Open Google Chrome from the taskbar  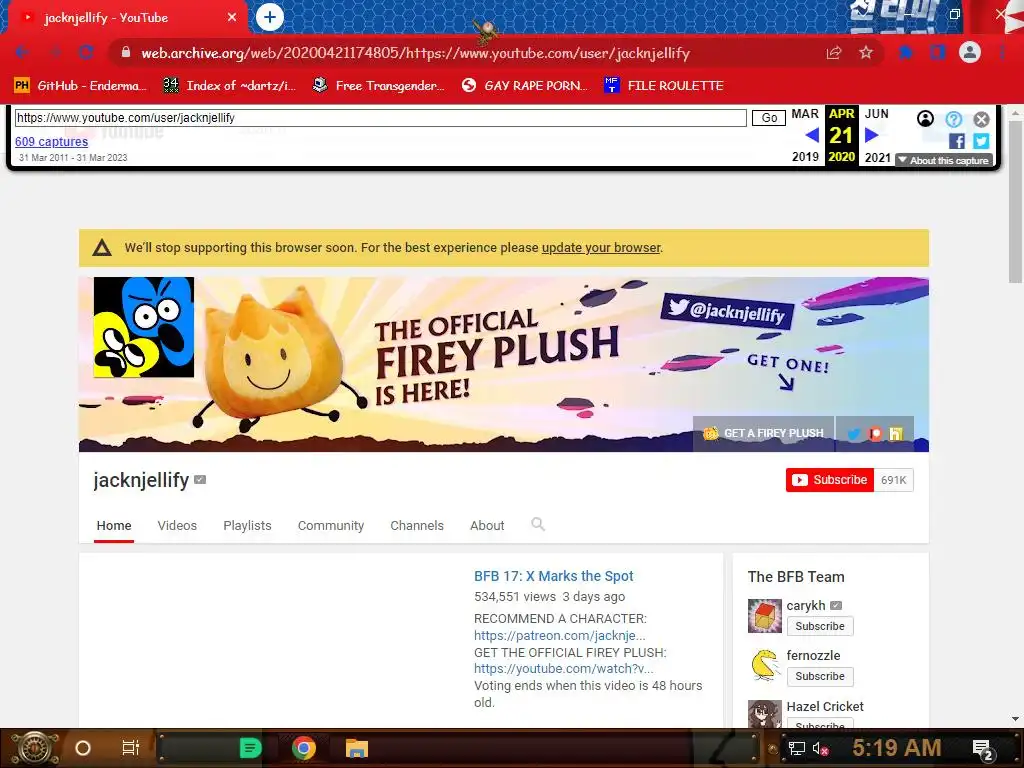(304, 748)
